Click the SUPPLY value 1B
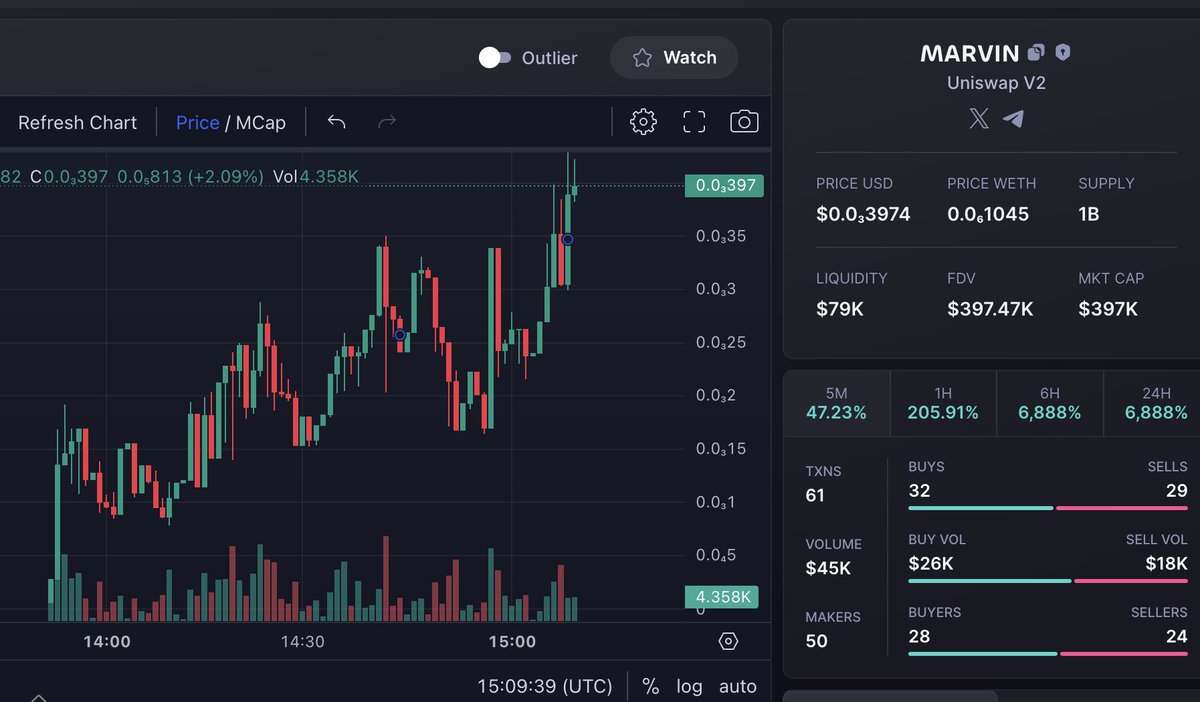 coord(1089,214)
